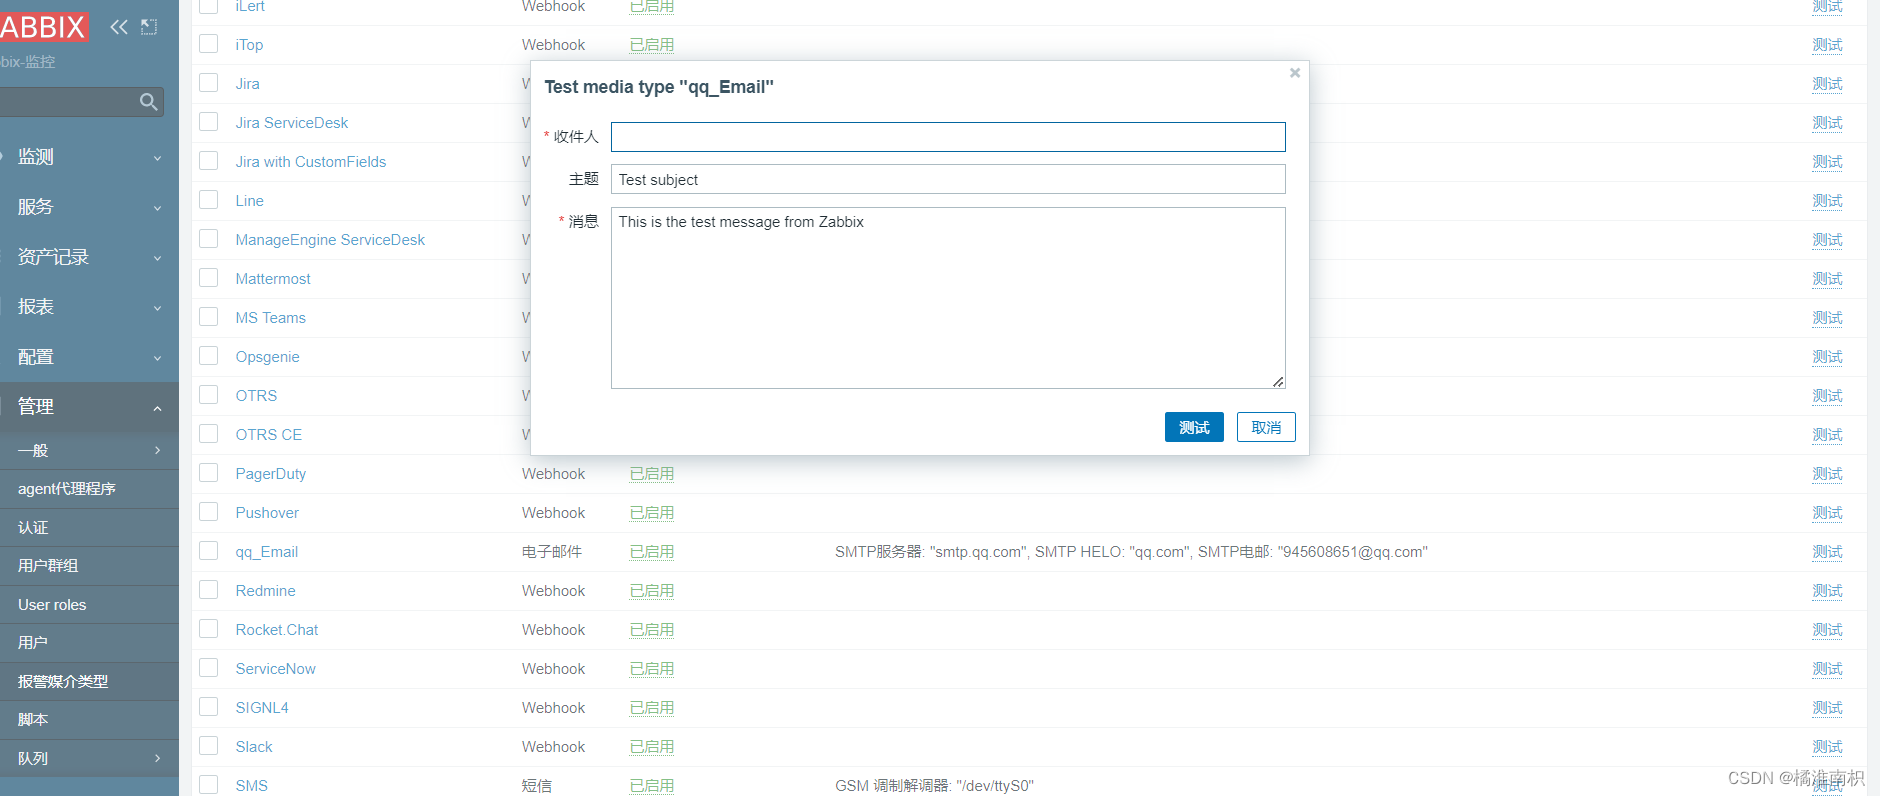Grab the message textarea resize handle
The height and width of the screenshot is (796, 1880).
pos(1278,381)
